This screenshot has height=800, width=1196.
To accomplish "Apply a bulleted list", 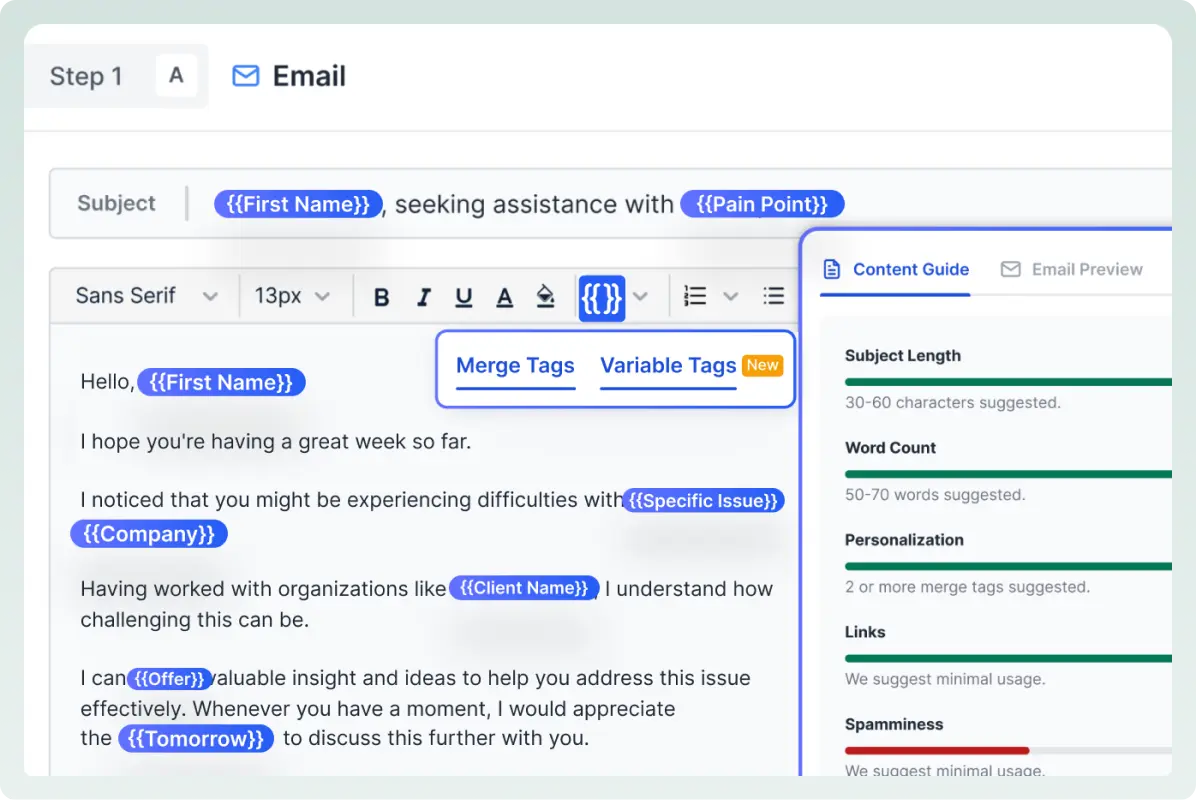I will click(773, 296).
